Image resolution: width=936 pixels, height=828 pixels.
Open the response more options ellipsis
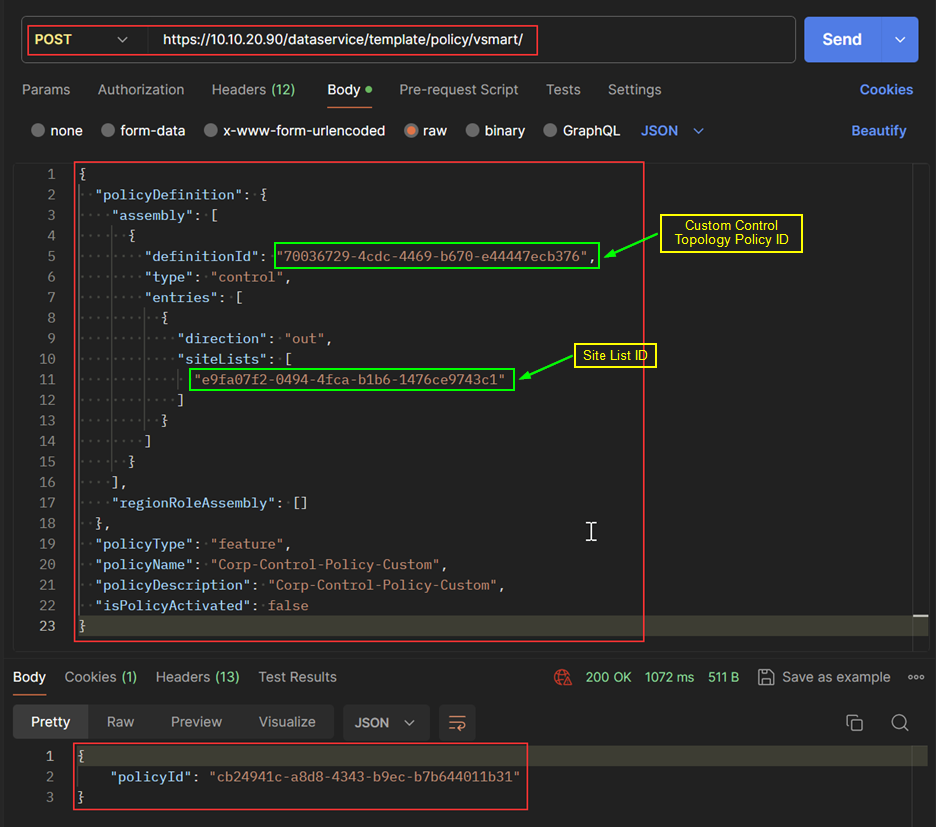(x=915, y=677)
